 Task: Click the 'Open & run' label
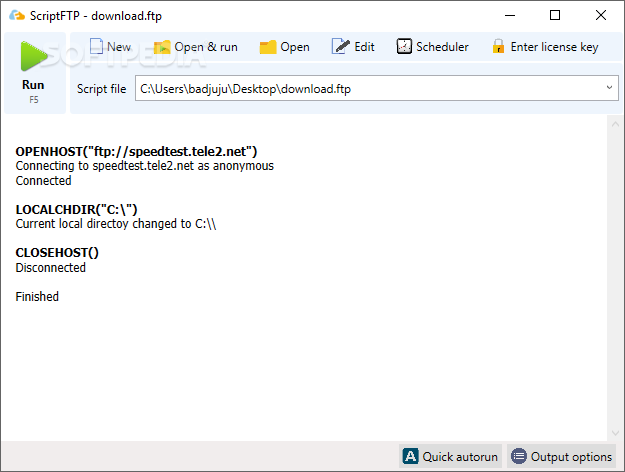point(206,47)
